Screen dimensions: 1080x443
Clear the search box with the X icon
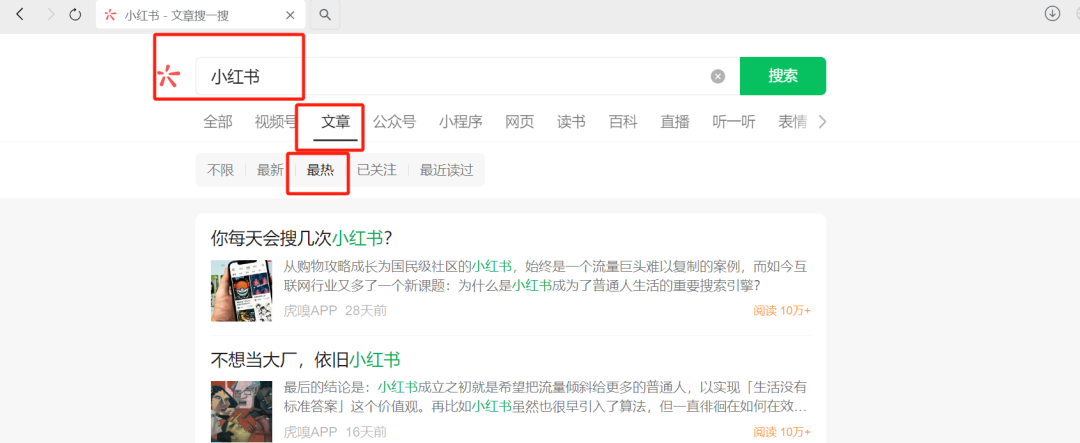tap(718, 76)
